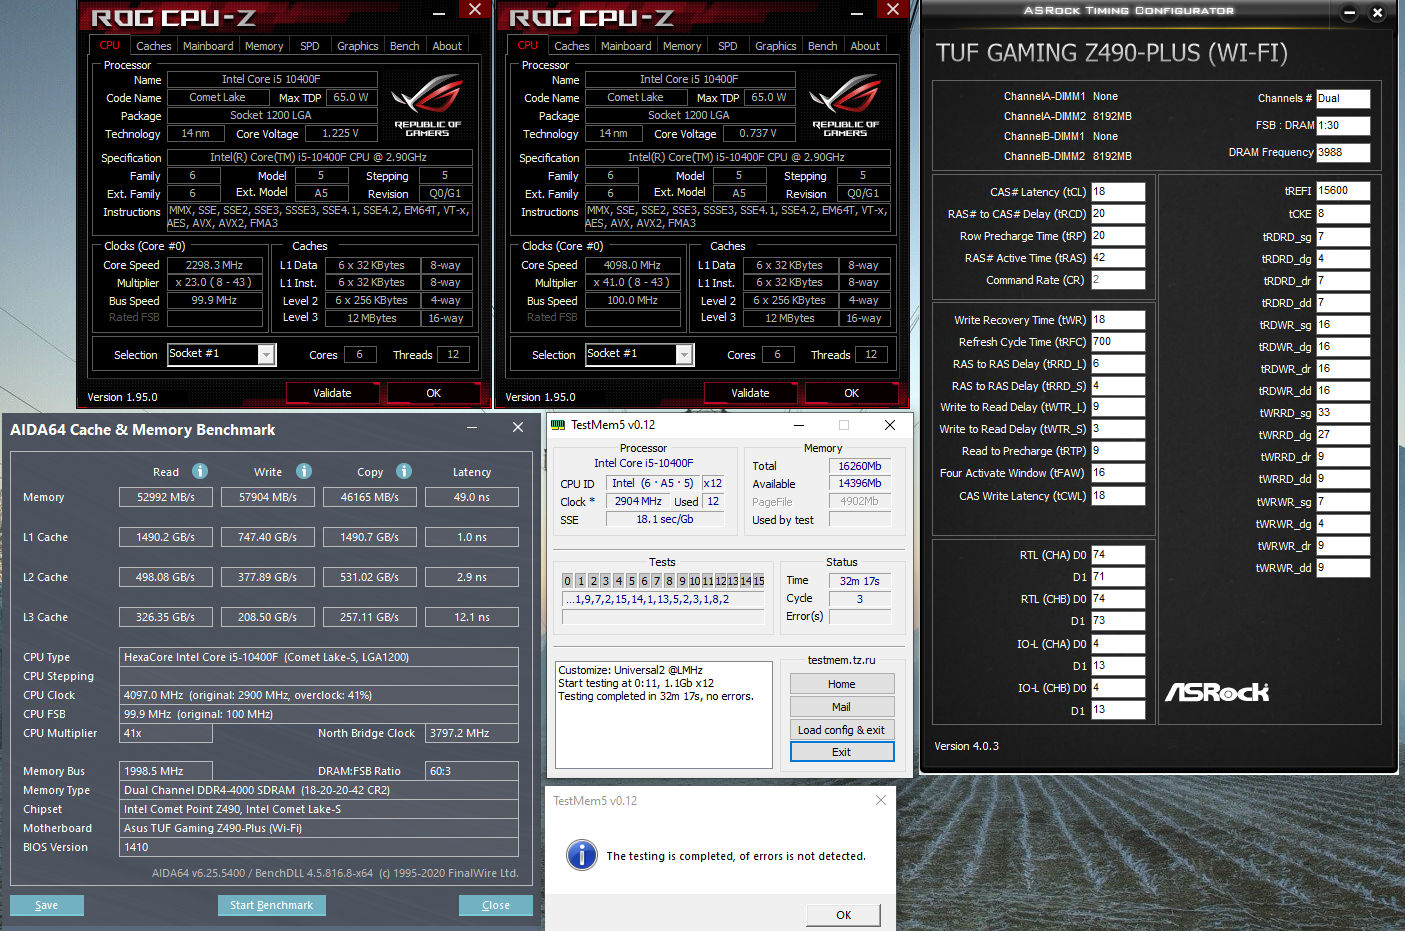Click the Refresh Cycle Time (tRFC) field

point(1118,342)
